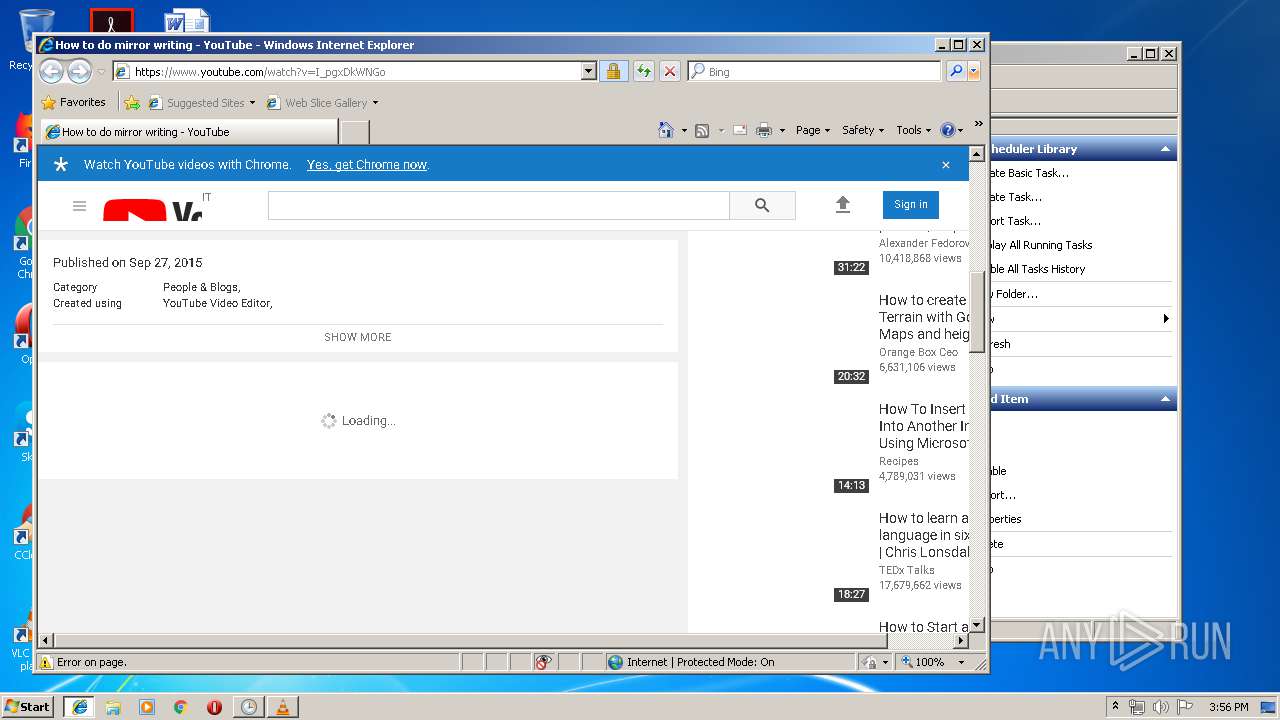The image size is (1280, 720).
Task: Click the Internet Explorer taskbar icon
Action: coord(79,706)
